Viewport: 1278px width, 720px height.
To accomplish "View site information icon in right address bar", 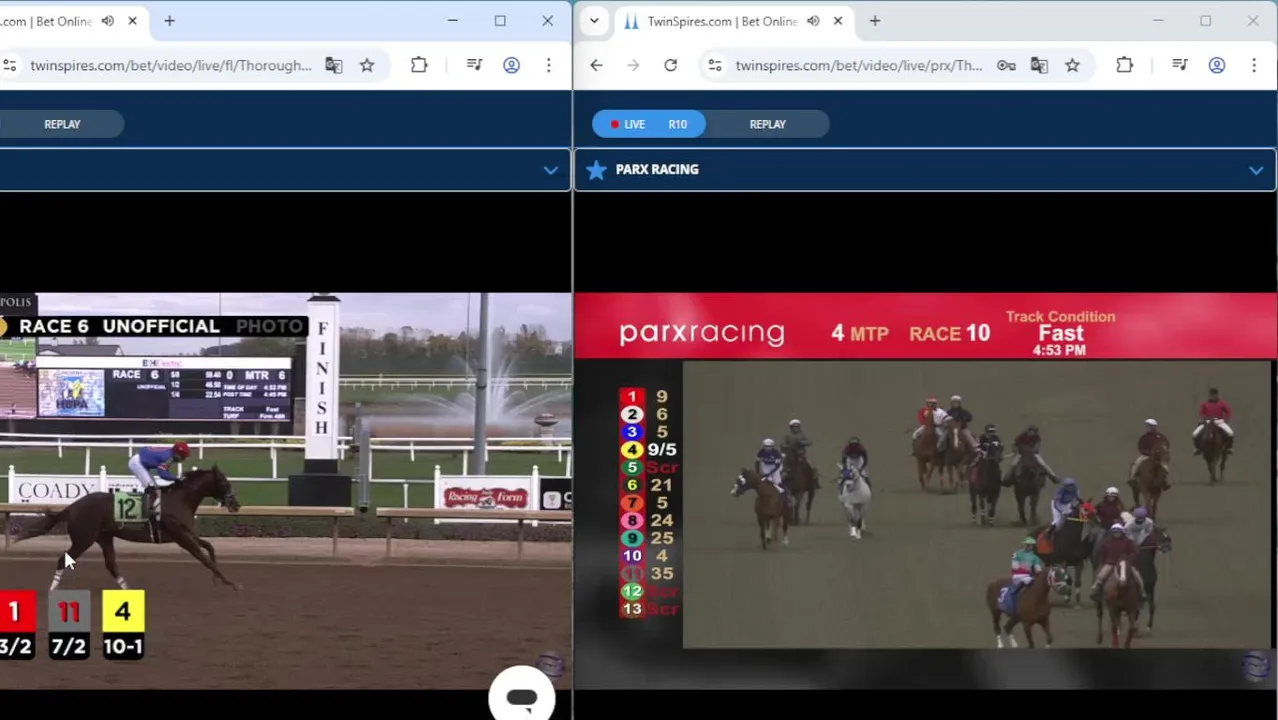I will coord(715,65).
